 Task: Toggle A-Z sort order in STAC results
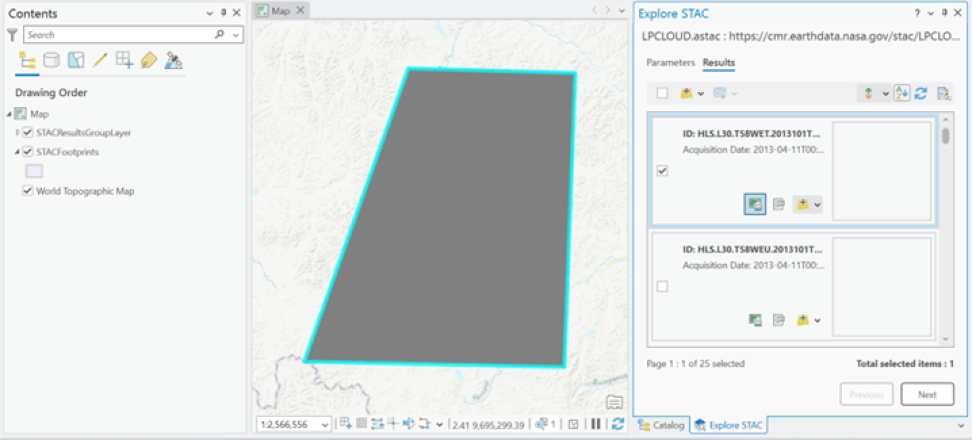tap(902, 94)
